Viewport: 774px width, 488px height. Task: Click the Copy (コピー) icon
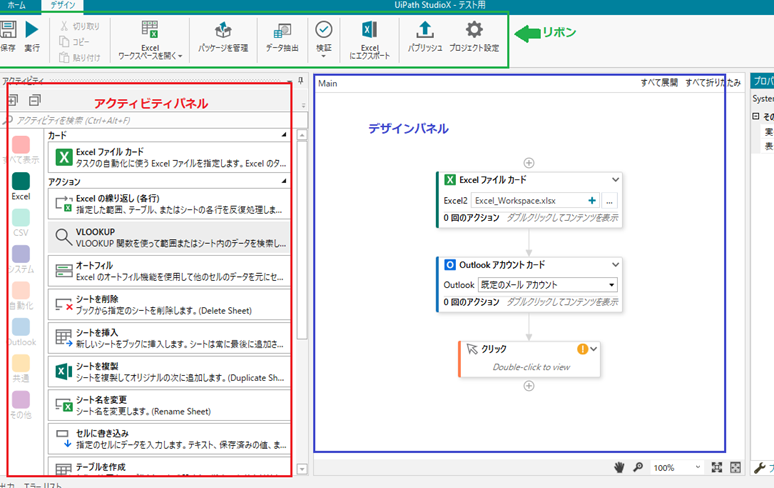[64, 41]
